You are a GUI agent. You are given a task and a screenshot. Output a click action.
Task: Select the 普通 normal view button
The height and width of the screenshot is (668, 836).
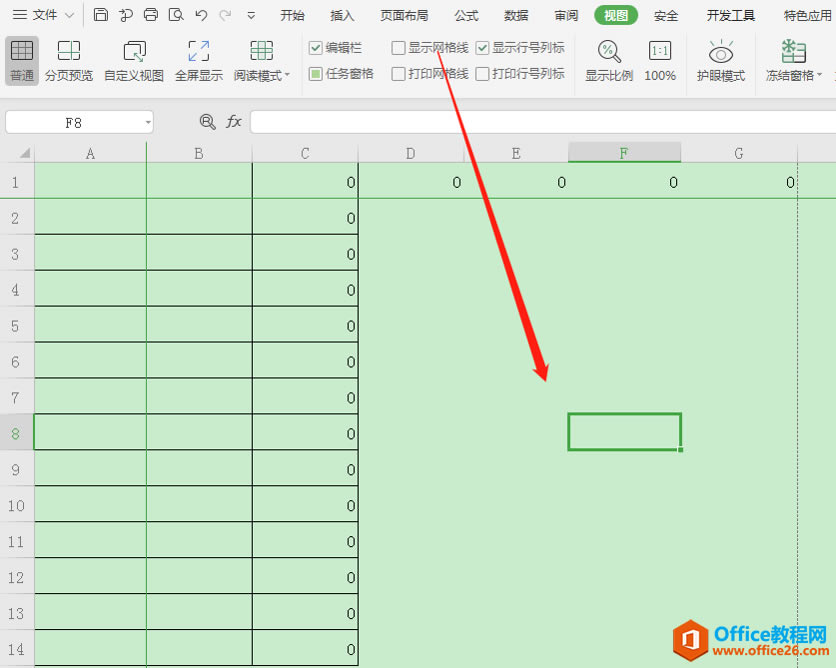[x=22, y=61]
